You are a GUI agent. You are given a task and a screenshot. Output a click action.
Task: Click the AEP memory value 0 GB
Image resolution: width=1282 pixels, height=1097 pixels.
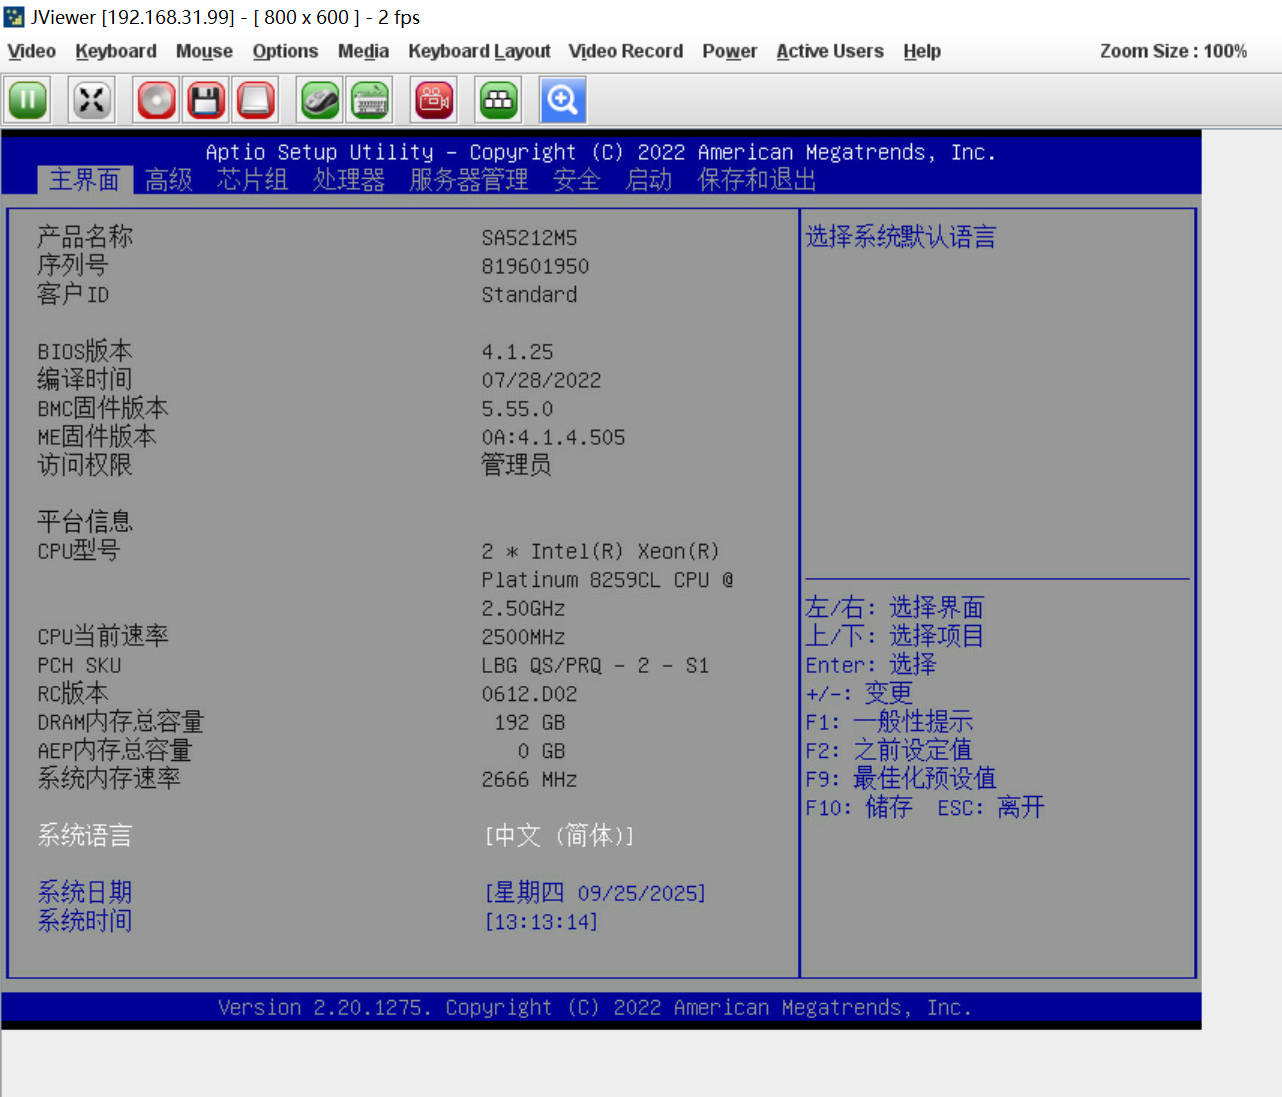pos(542,751)
